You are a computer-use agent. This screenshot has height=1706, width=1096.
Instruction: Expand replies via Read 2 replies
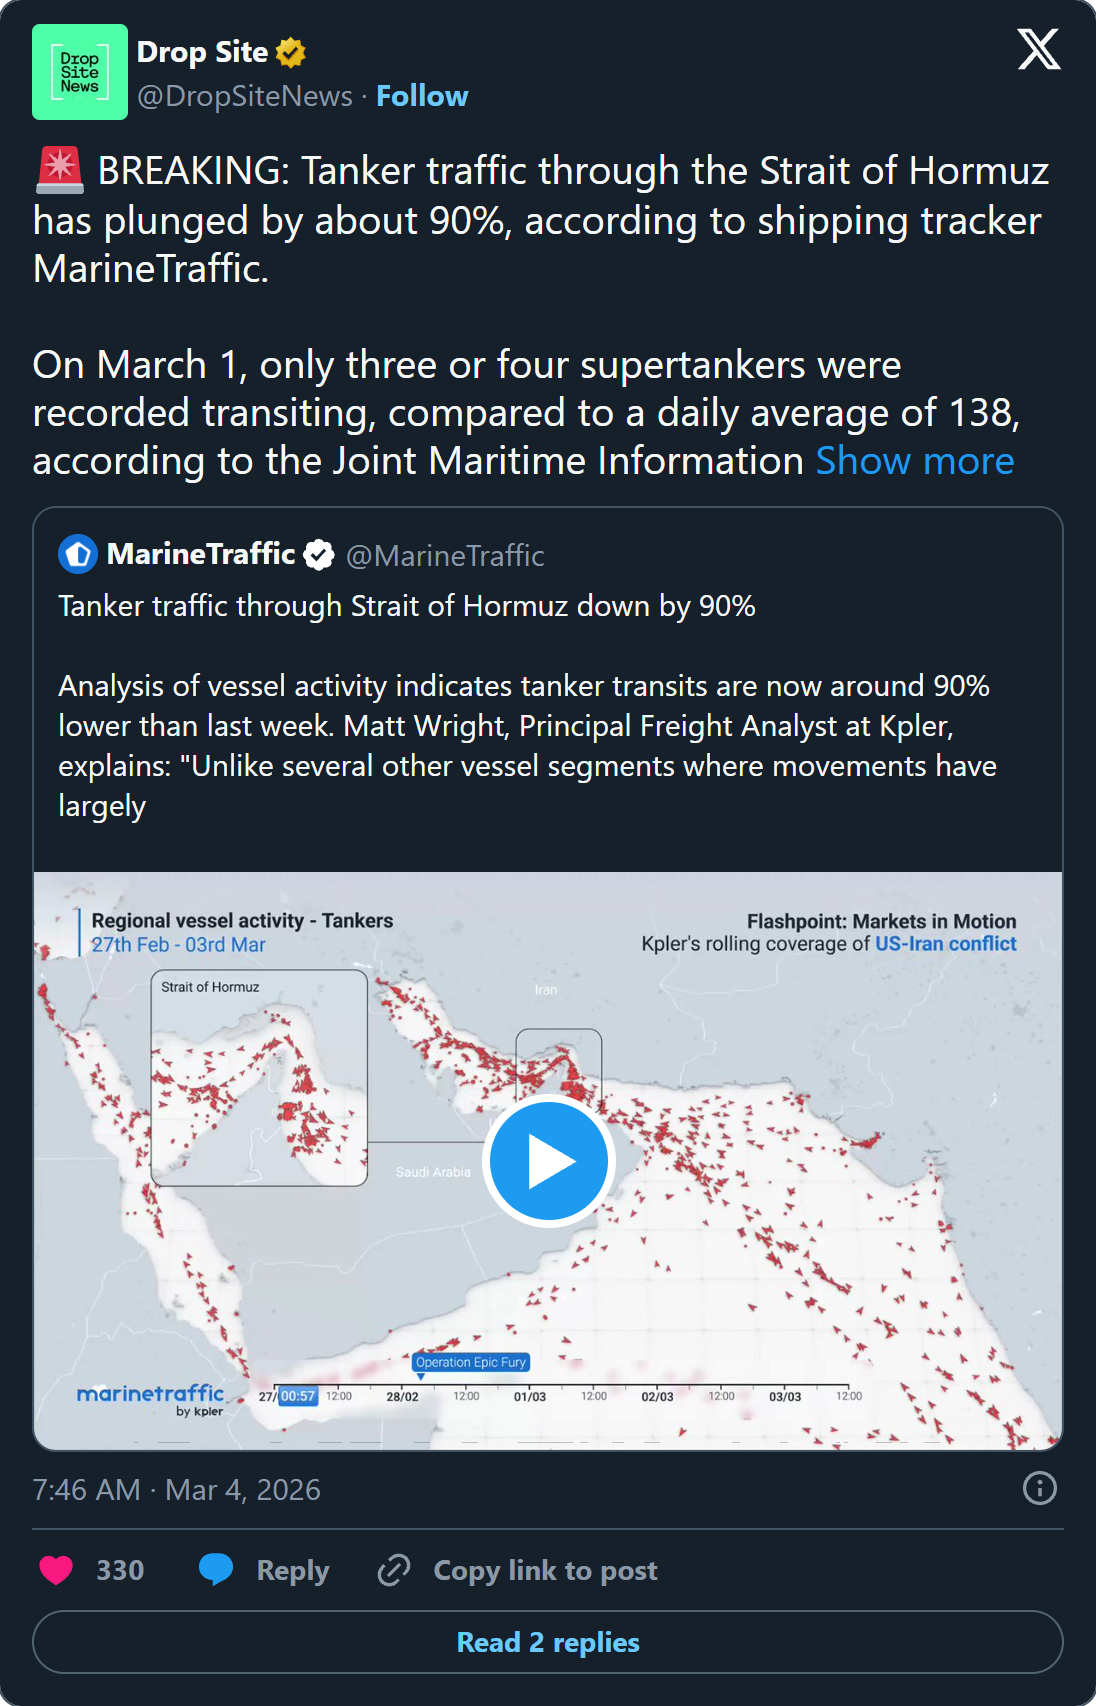point(548,1641)
